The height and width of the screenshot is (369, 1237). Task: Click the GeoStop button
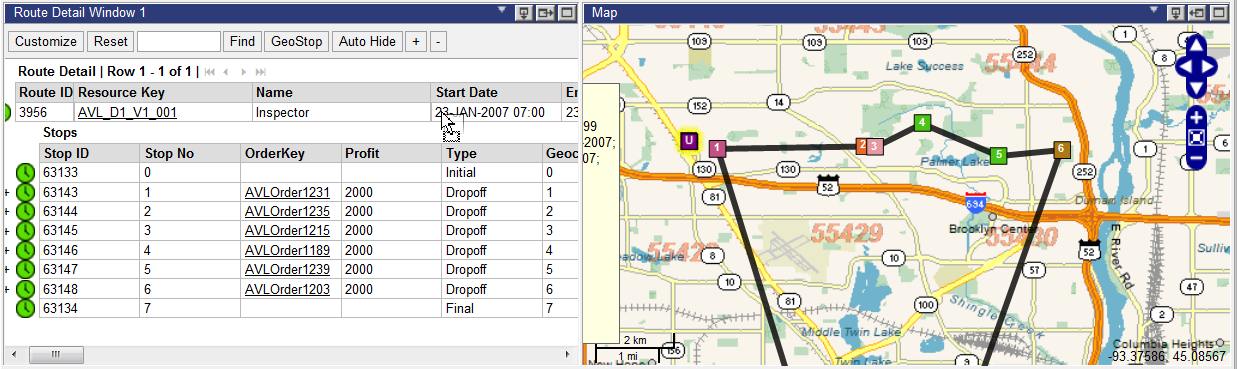point(297,41)
